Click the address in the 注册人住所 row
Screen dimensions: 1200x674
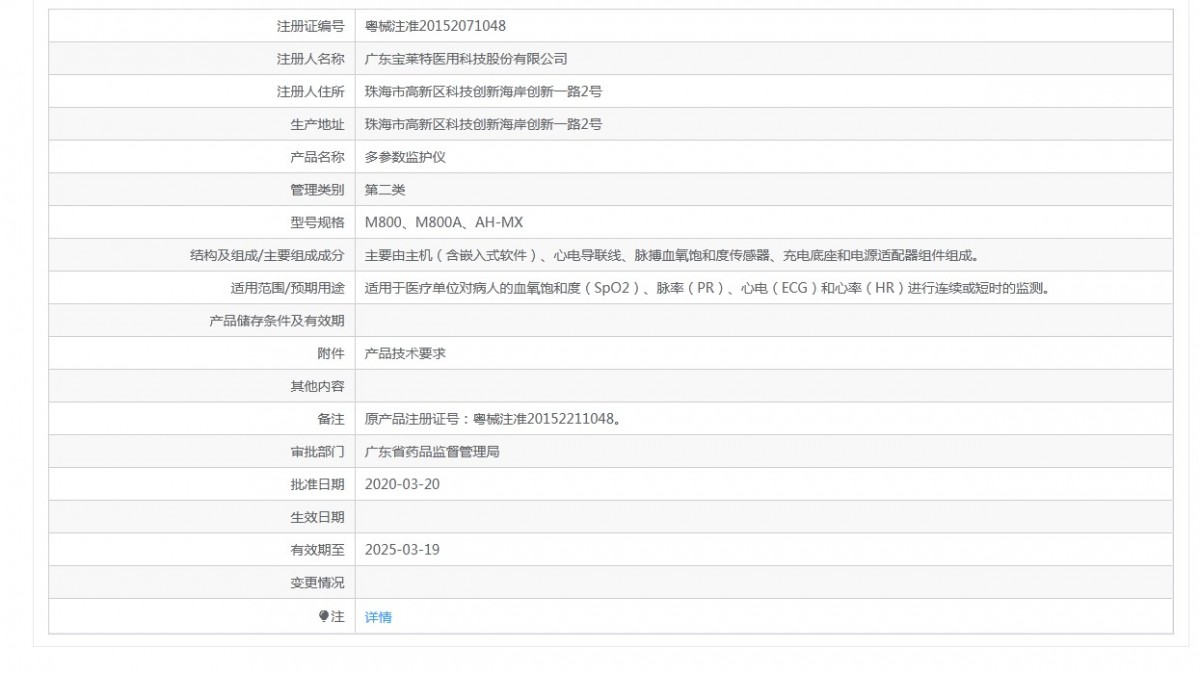click(483, 92)
